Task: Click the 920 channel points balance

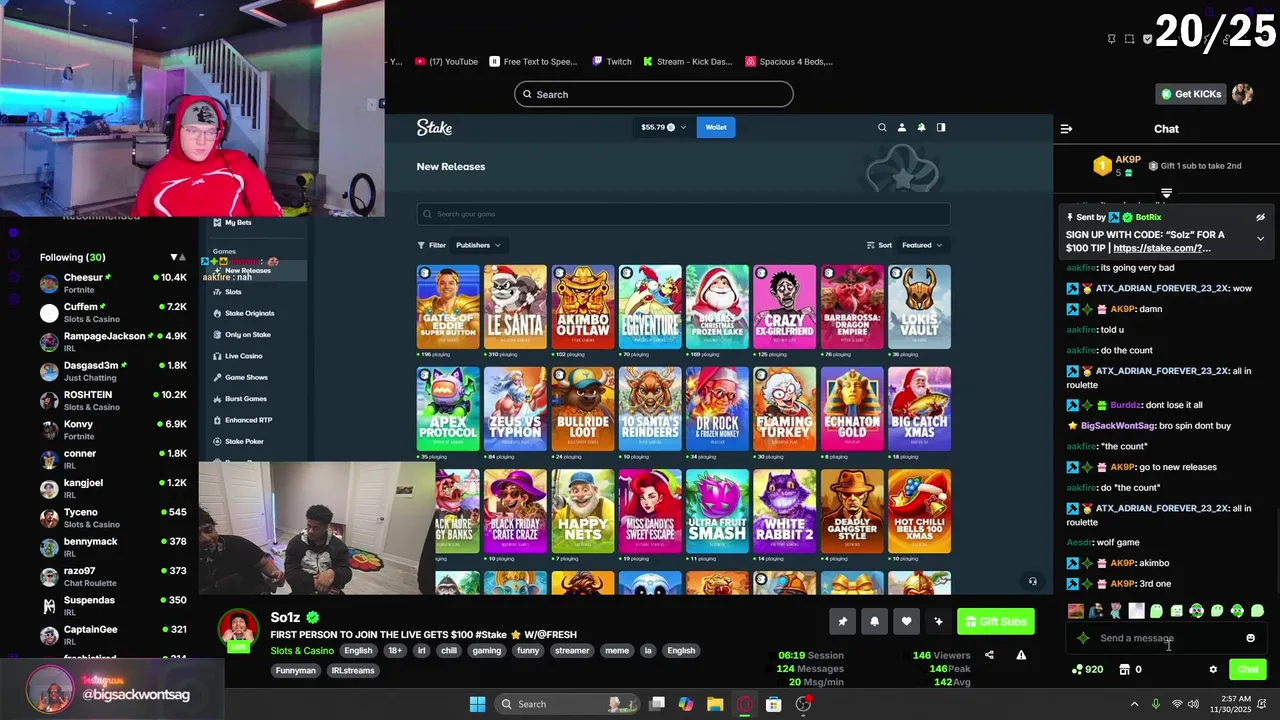Action: [1087, 670]
